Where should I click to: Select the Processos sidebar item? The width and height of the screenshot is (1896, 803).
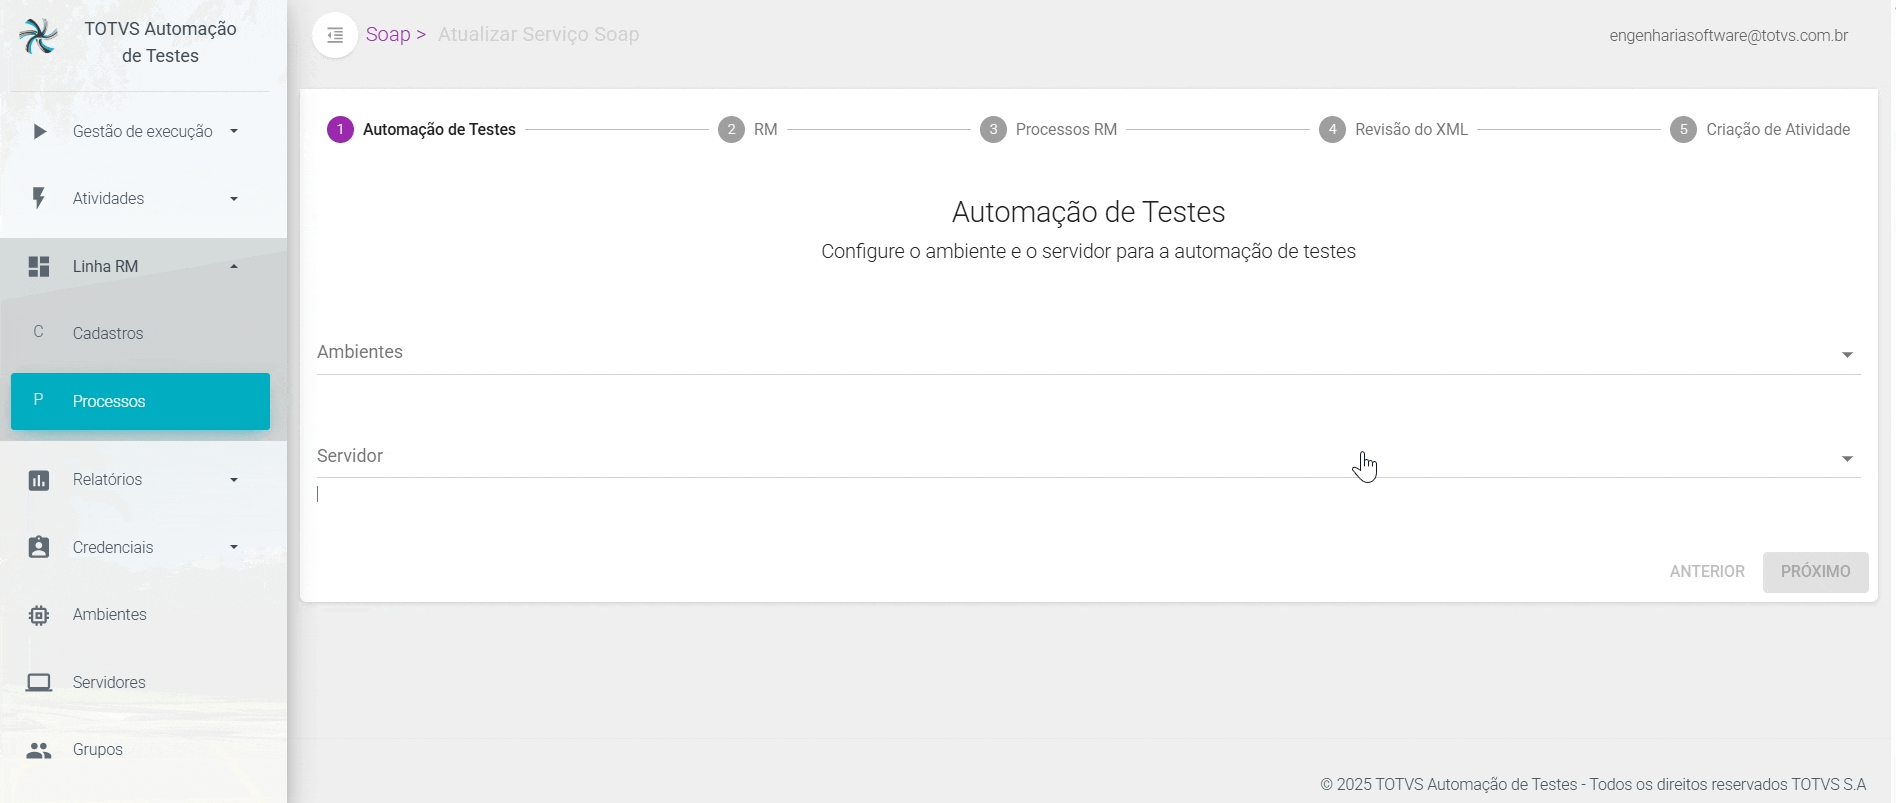pyautogui.click(x=140, y=401)
